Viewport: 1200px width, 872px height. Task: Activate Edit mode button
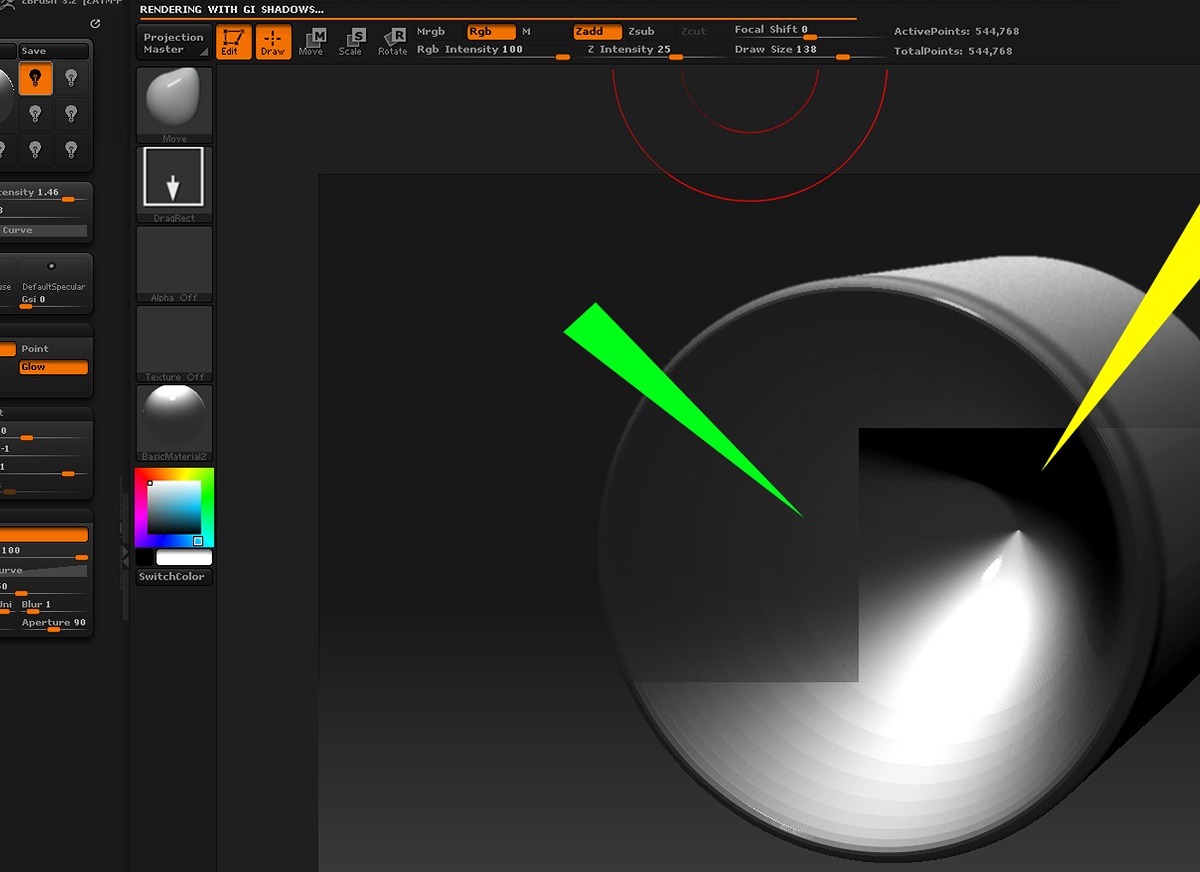click(234, 42)
